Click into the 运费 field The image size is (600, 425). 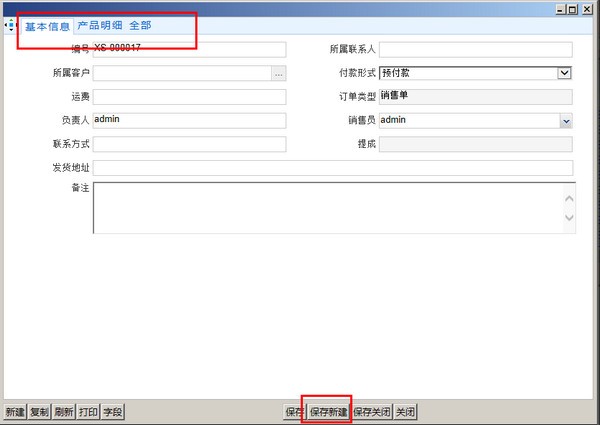(x=189, y=97)
